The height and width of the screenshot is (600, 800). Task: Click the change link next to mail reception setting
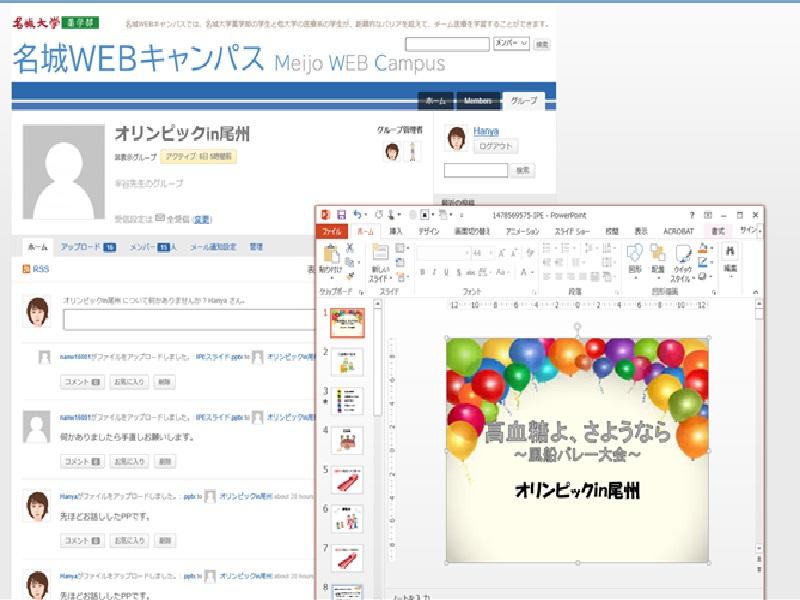pos(202,219)
